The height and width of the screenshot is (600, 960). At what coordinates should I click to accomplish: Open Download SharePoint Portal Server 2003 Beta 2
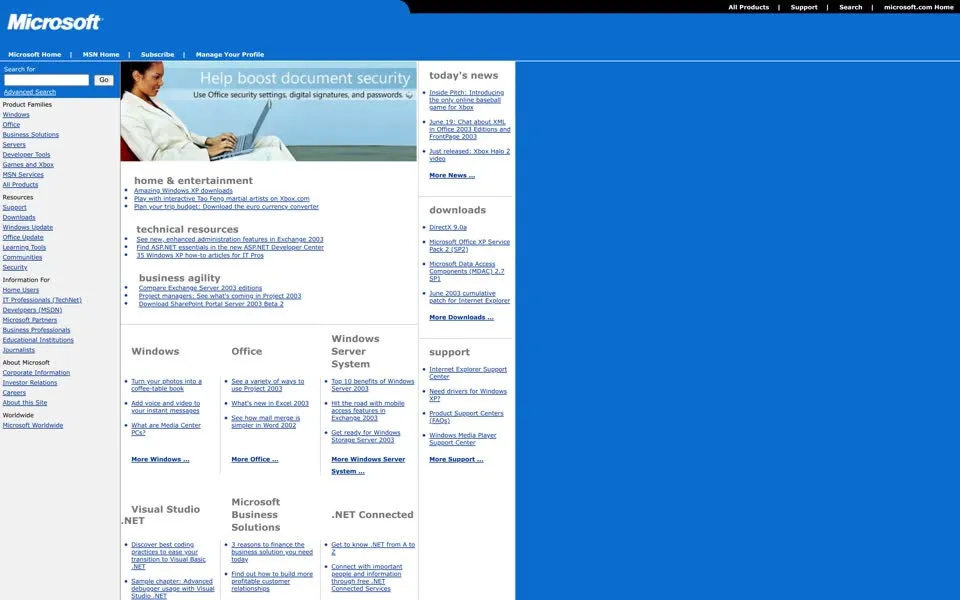211,304
